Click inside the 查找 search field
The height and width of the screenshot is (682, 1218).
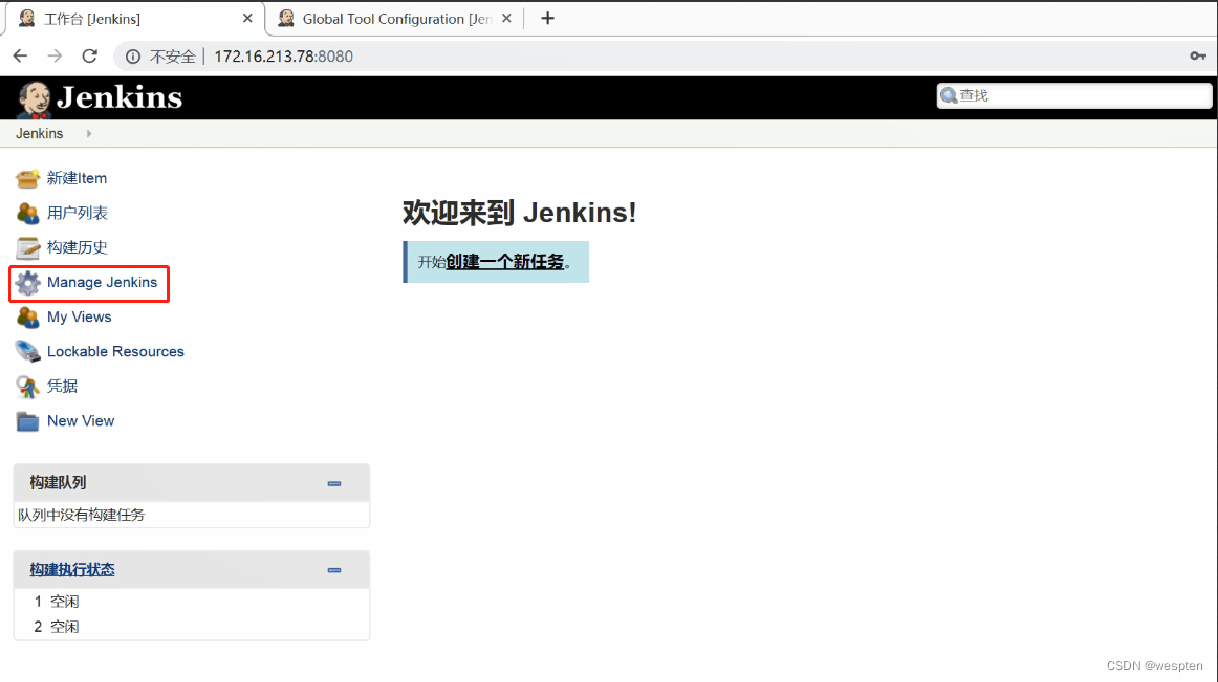coord(1070,95)
